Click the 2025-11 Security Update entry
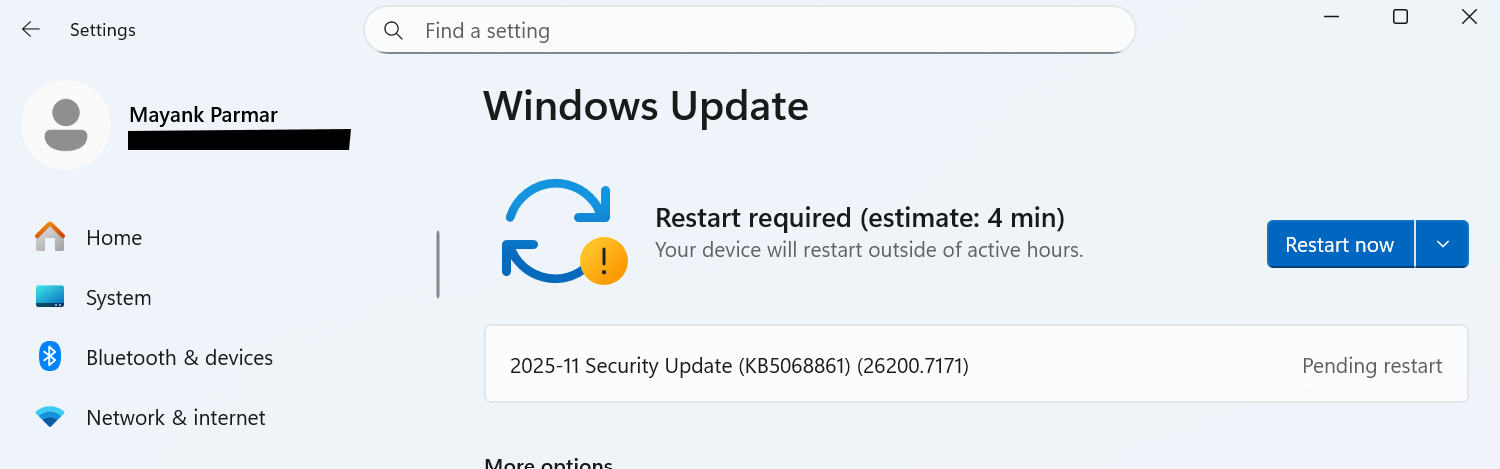 (x=739, y=366)
